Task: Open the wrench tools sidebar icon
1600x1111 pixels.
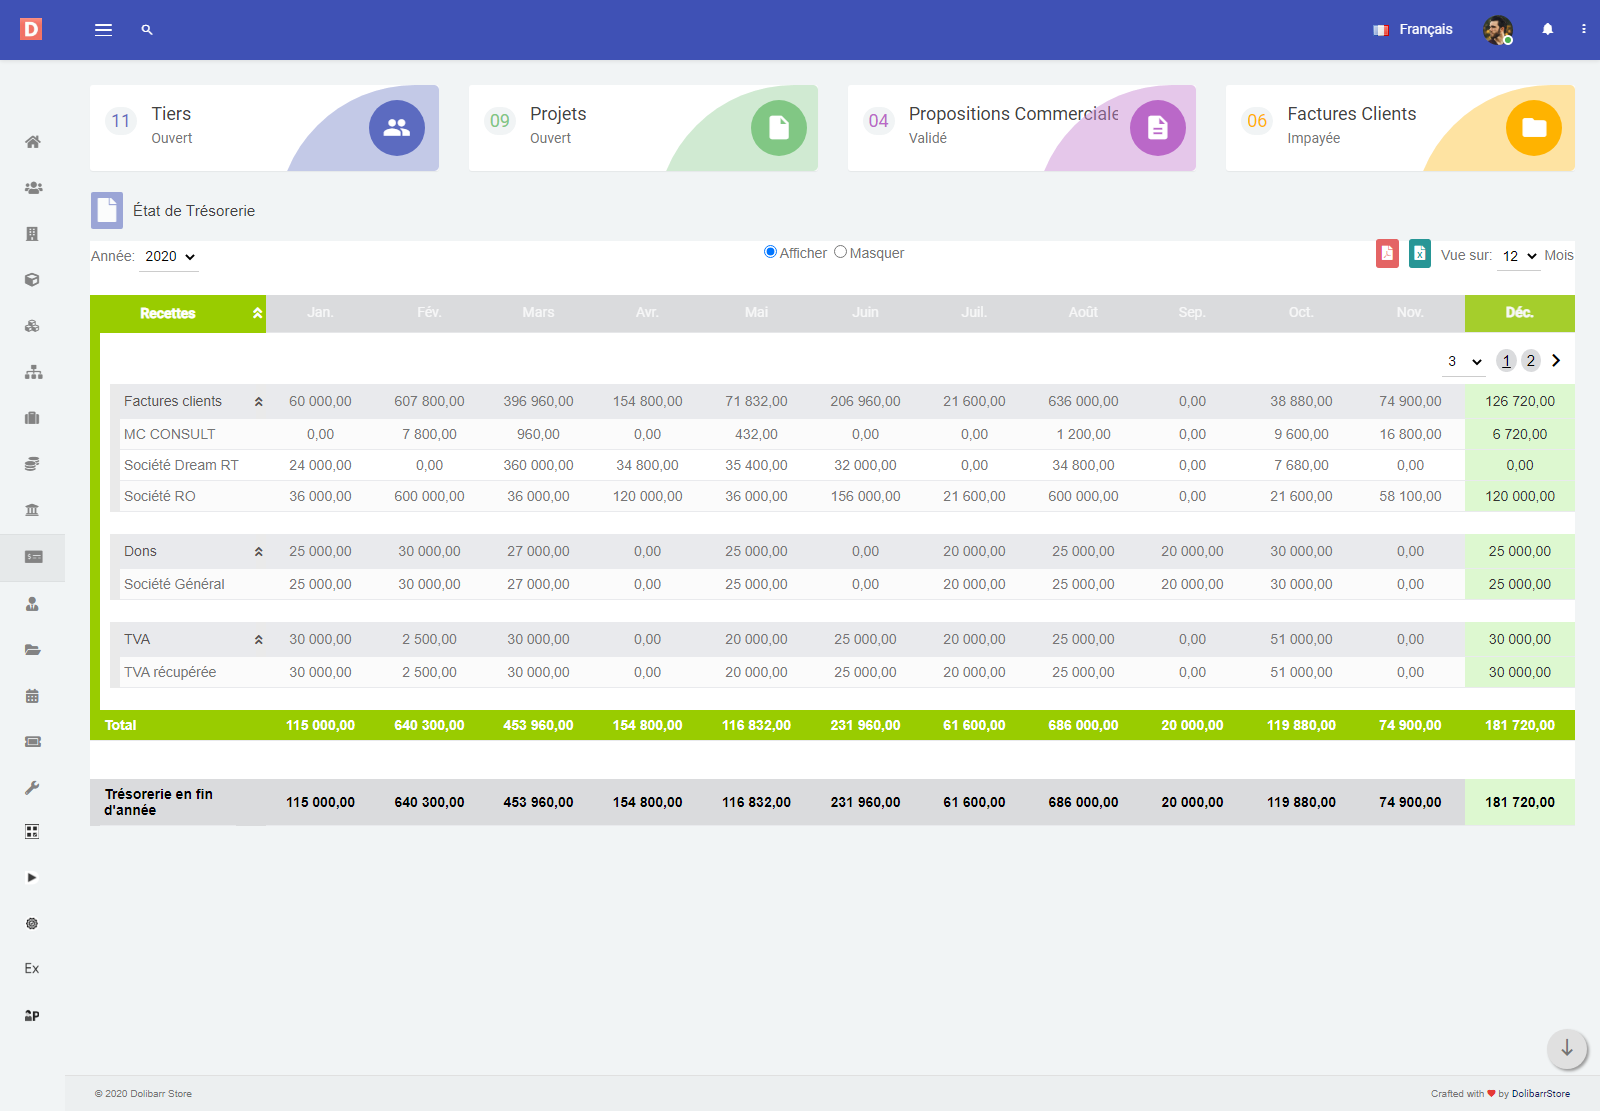Action: pos(32,788)
